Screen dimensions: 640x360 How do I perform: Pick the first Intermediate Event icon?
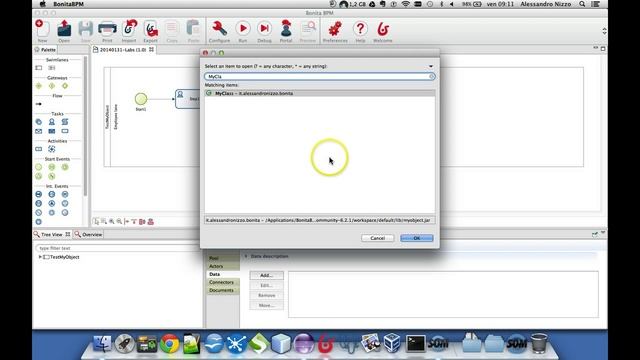(39, 194)
